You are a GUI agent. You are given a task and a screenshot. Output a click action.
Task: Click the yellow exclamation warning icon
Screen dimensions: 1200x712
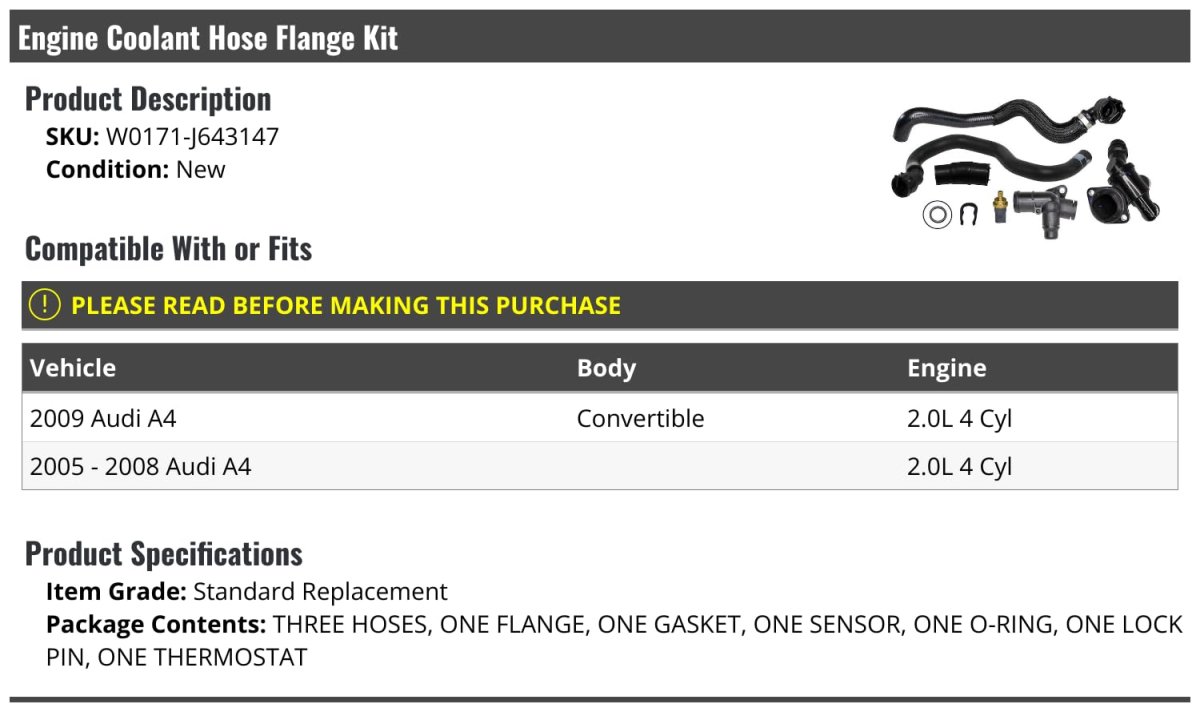pos(45,305)
